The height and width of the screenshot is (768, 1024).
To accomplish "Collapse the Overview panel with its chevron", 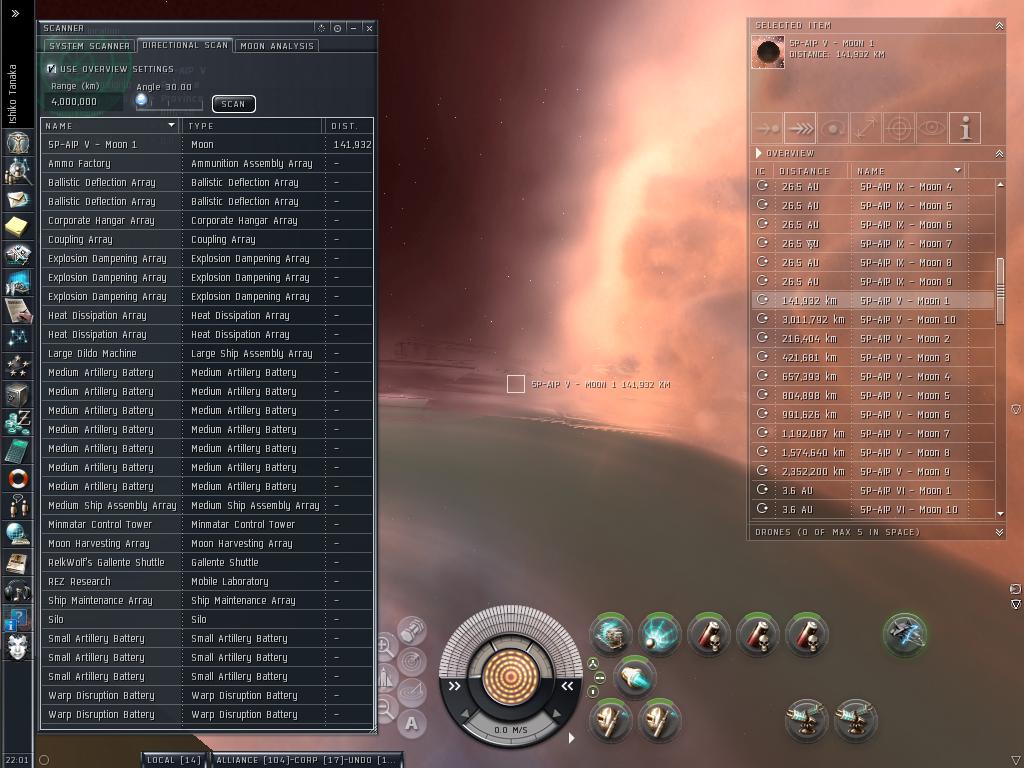I will point(999,153).
